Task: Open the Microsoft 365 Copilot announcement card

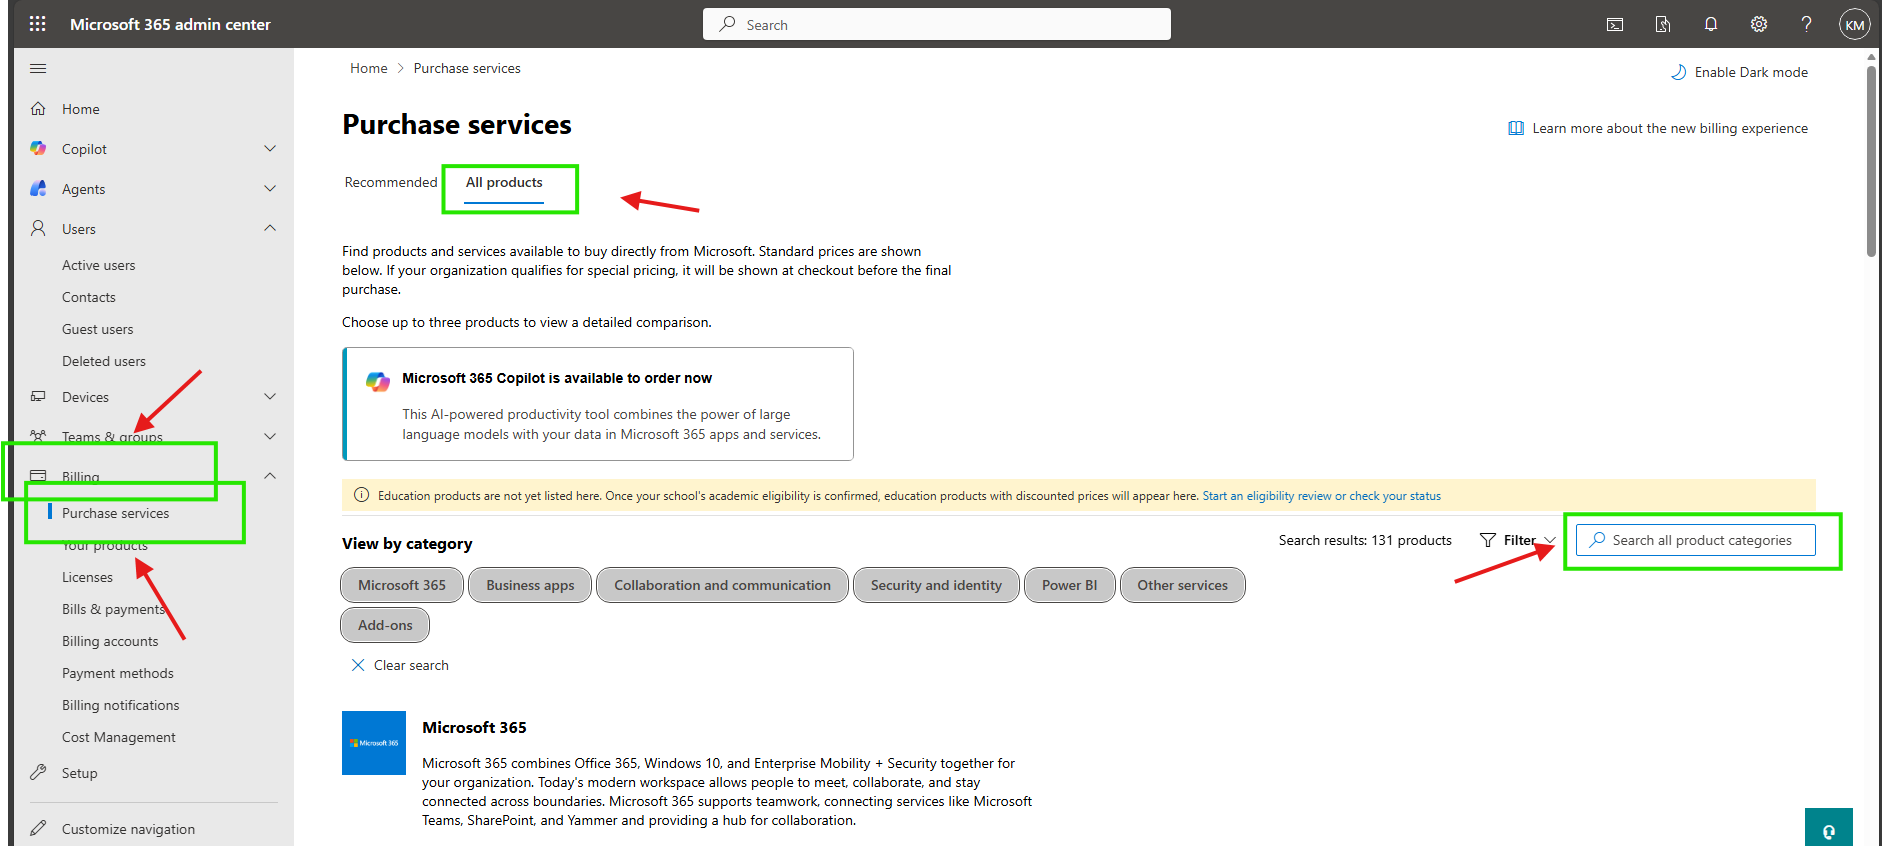Action: click(x=598, y=404)
